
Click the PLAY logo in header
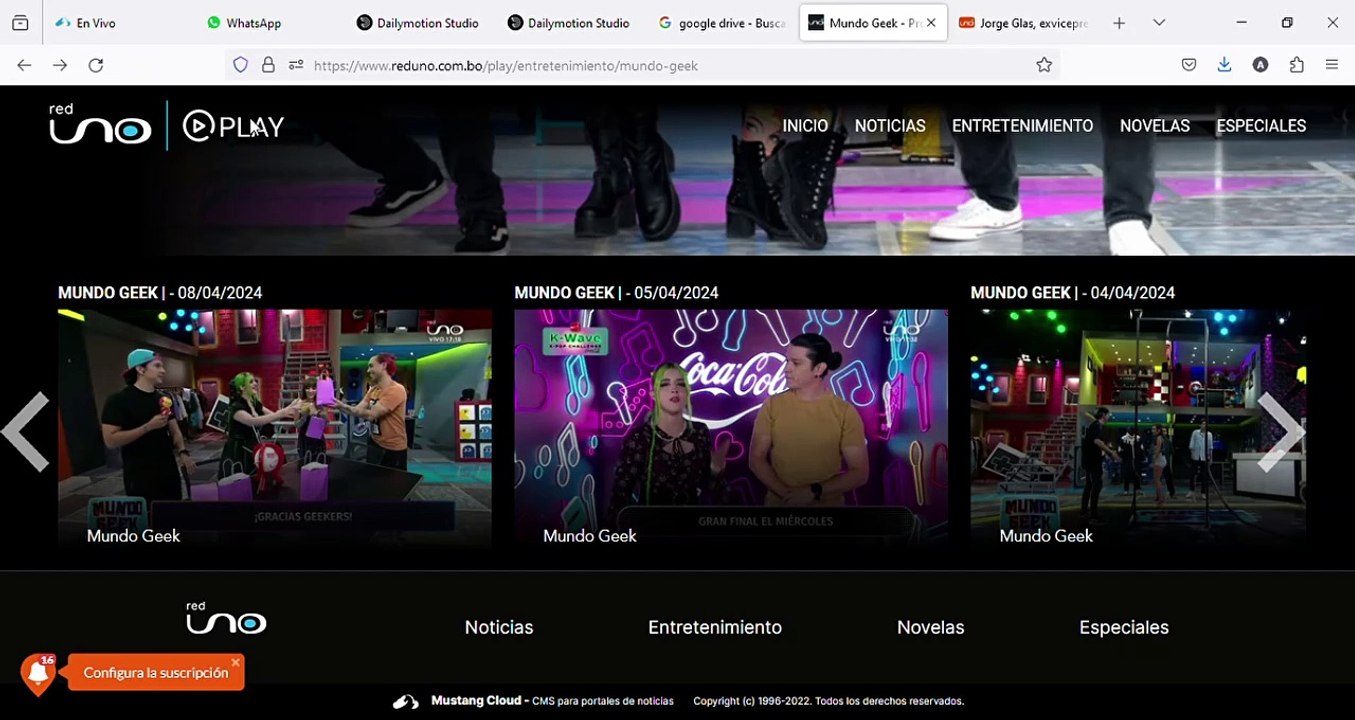[x=233, y=126]
